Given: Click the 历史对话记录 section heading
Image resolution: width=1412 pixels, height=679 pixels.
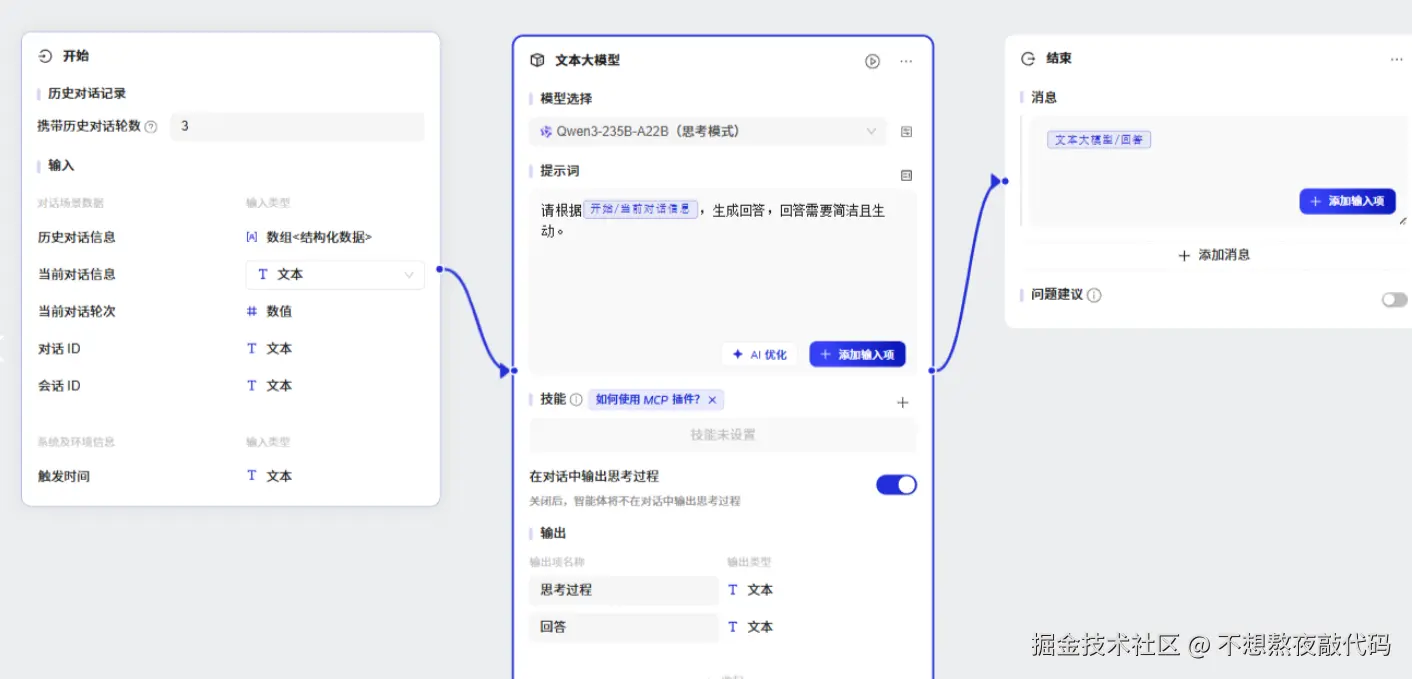Looking at the screenshot, I should tap(87, 93).
